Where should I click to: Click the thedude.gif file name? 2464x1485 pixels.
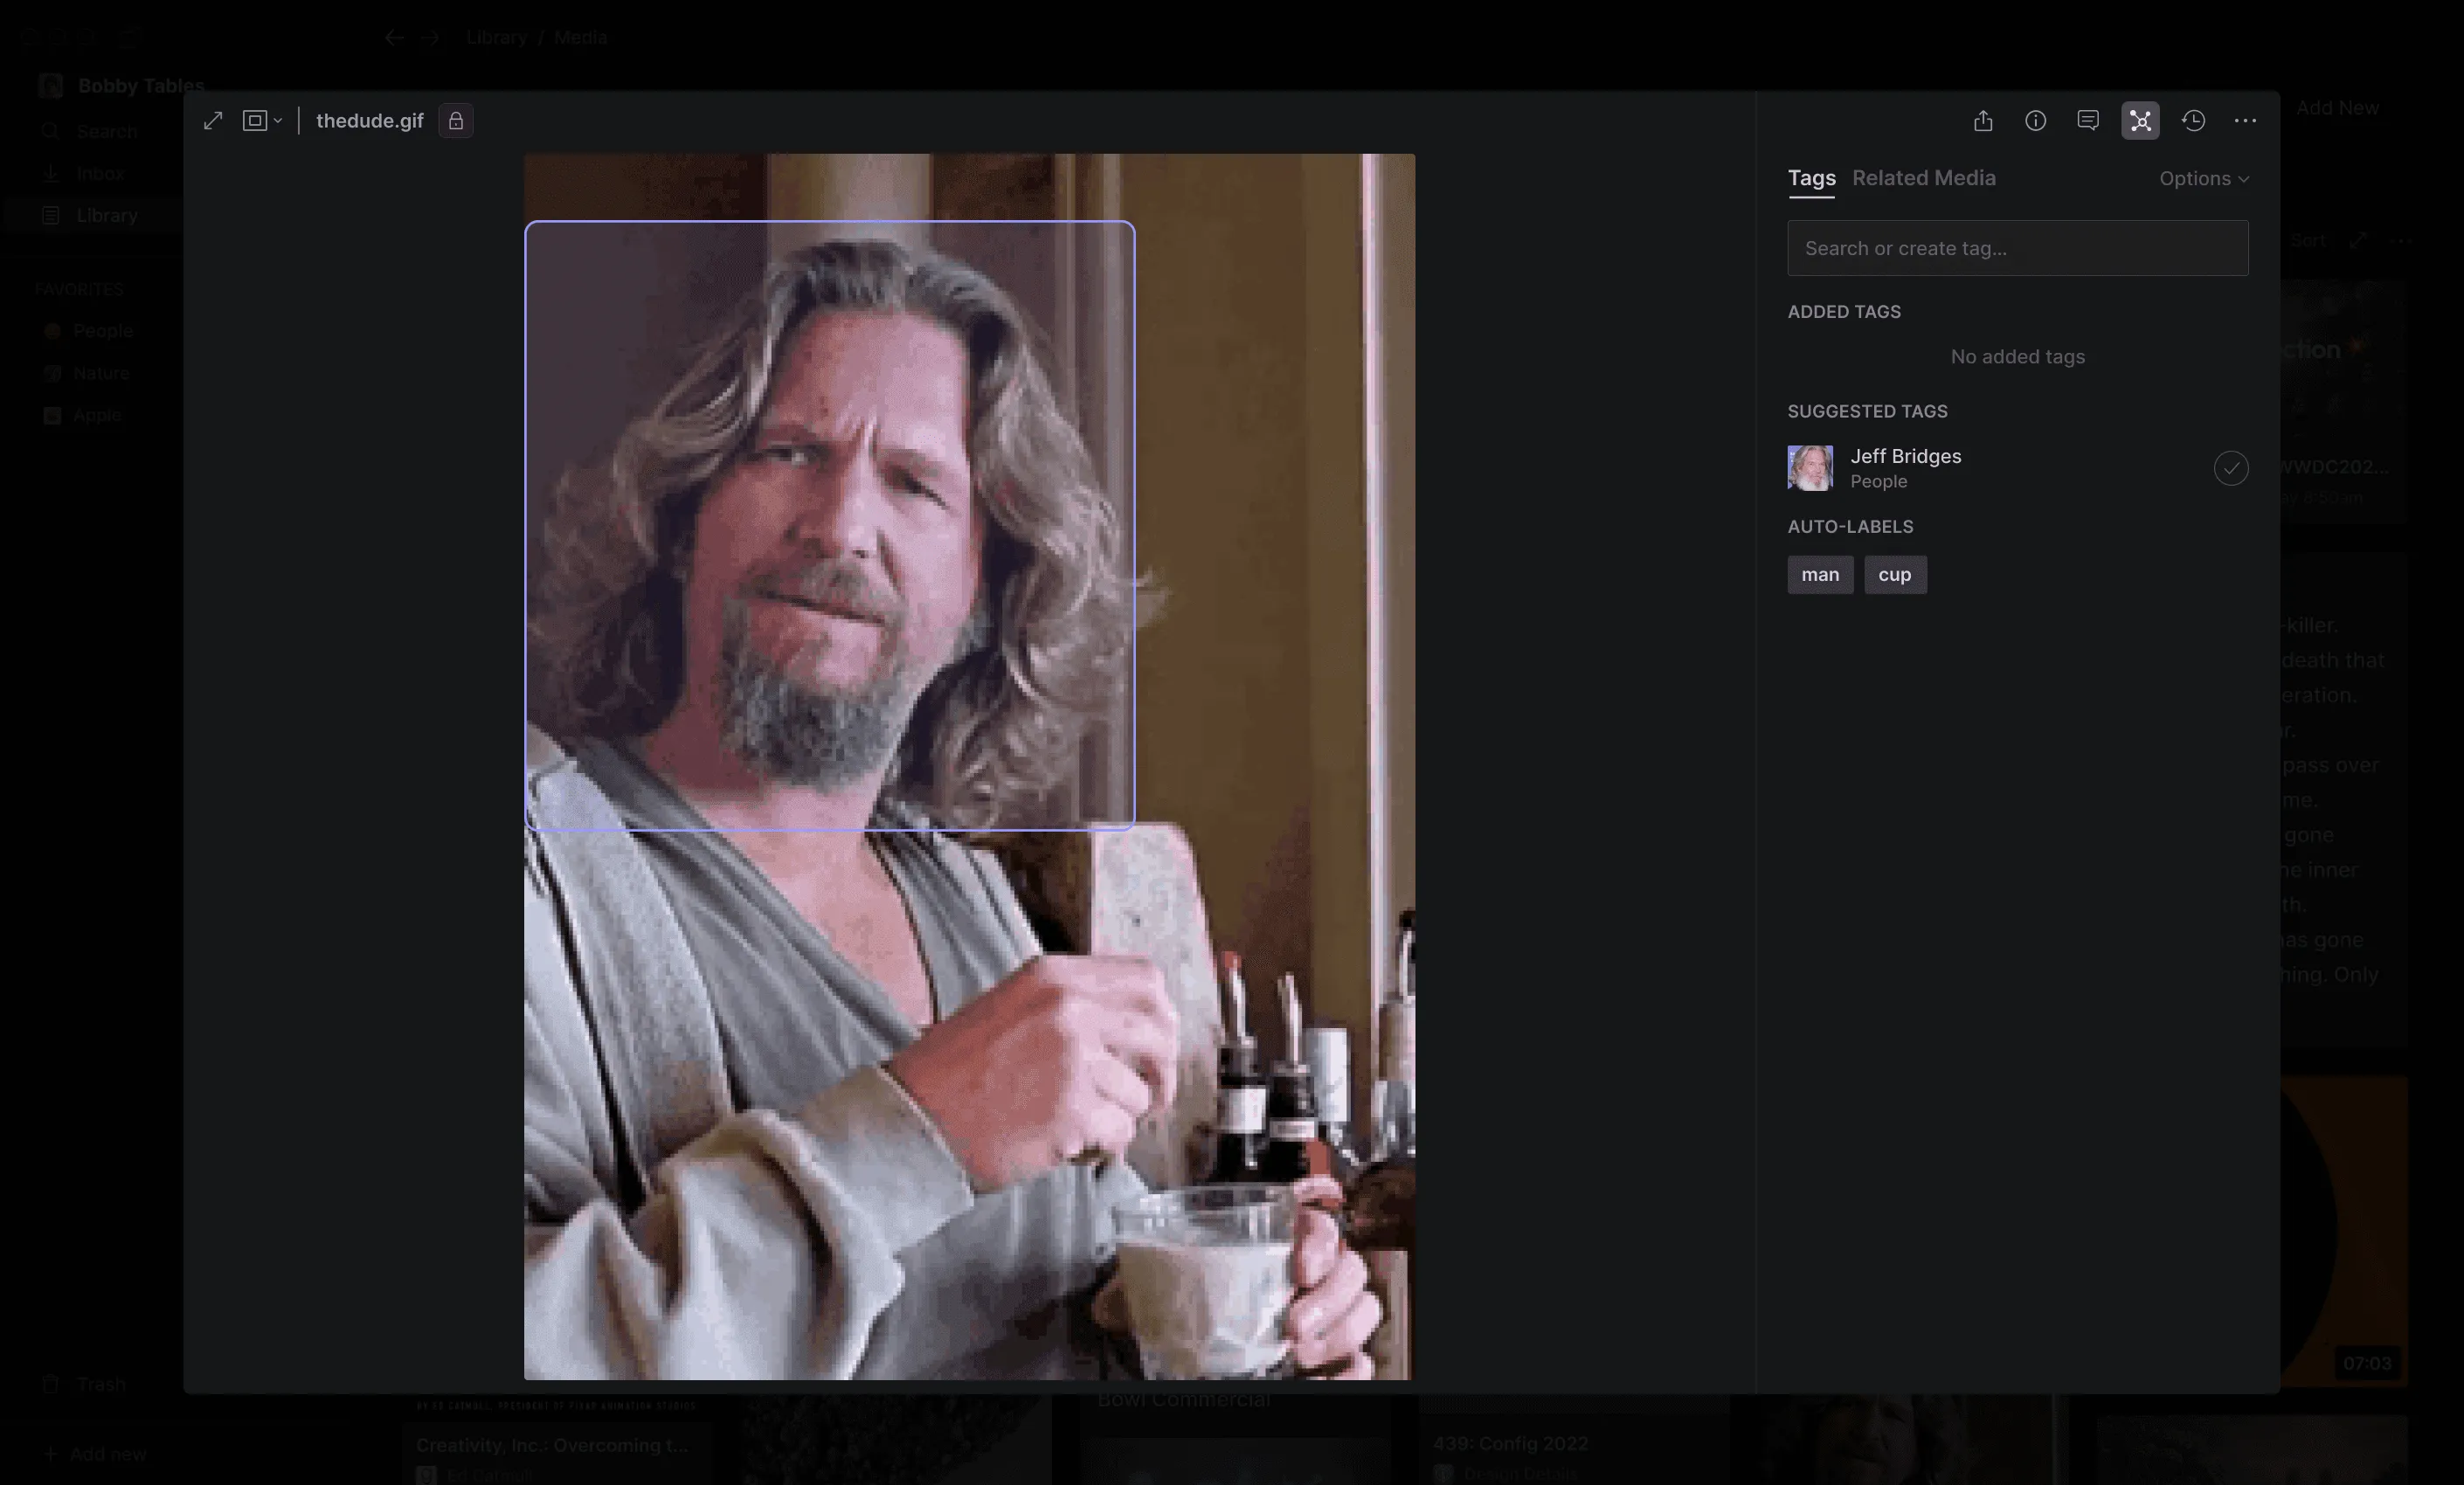coord(370,121)
